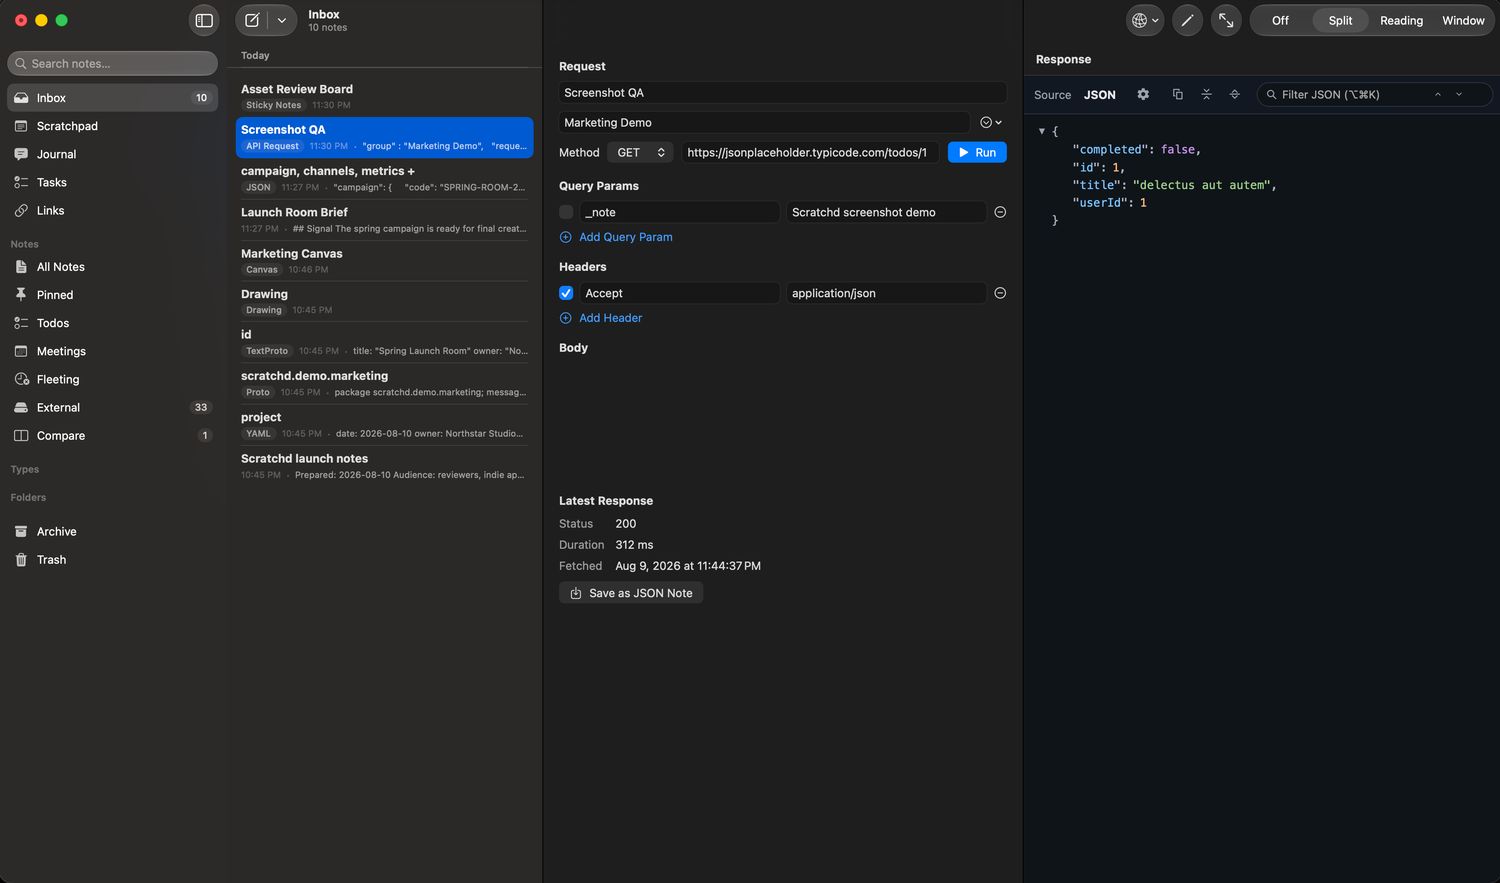Viewport: 1500px width, 883px height.
Task: Open the JSON viewer settings gear
Action: click(x=1143, y=94)
